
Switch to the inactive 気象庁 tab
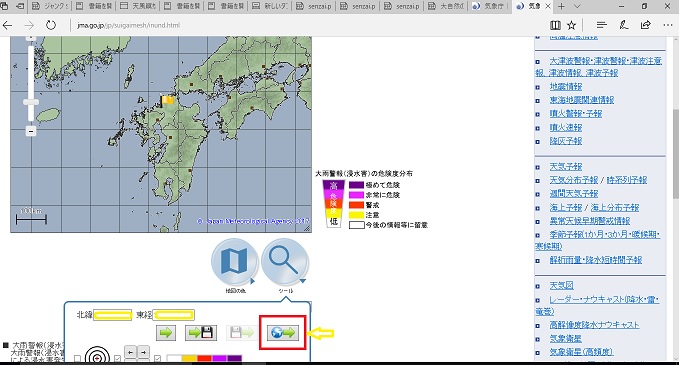pos(491,6)
